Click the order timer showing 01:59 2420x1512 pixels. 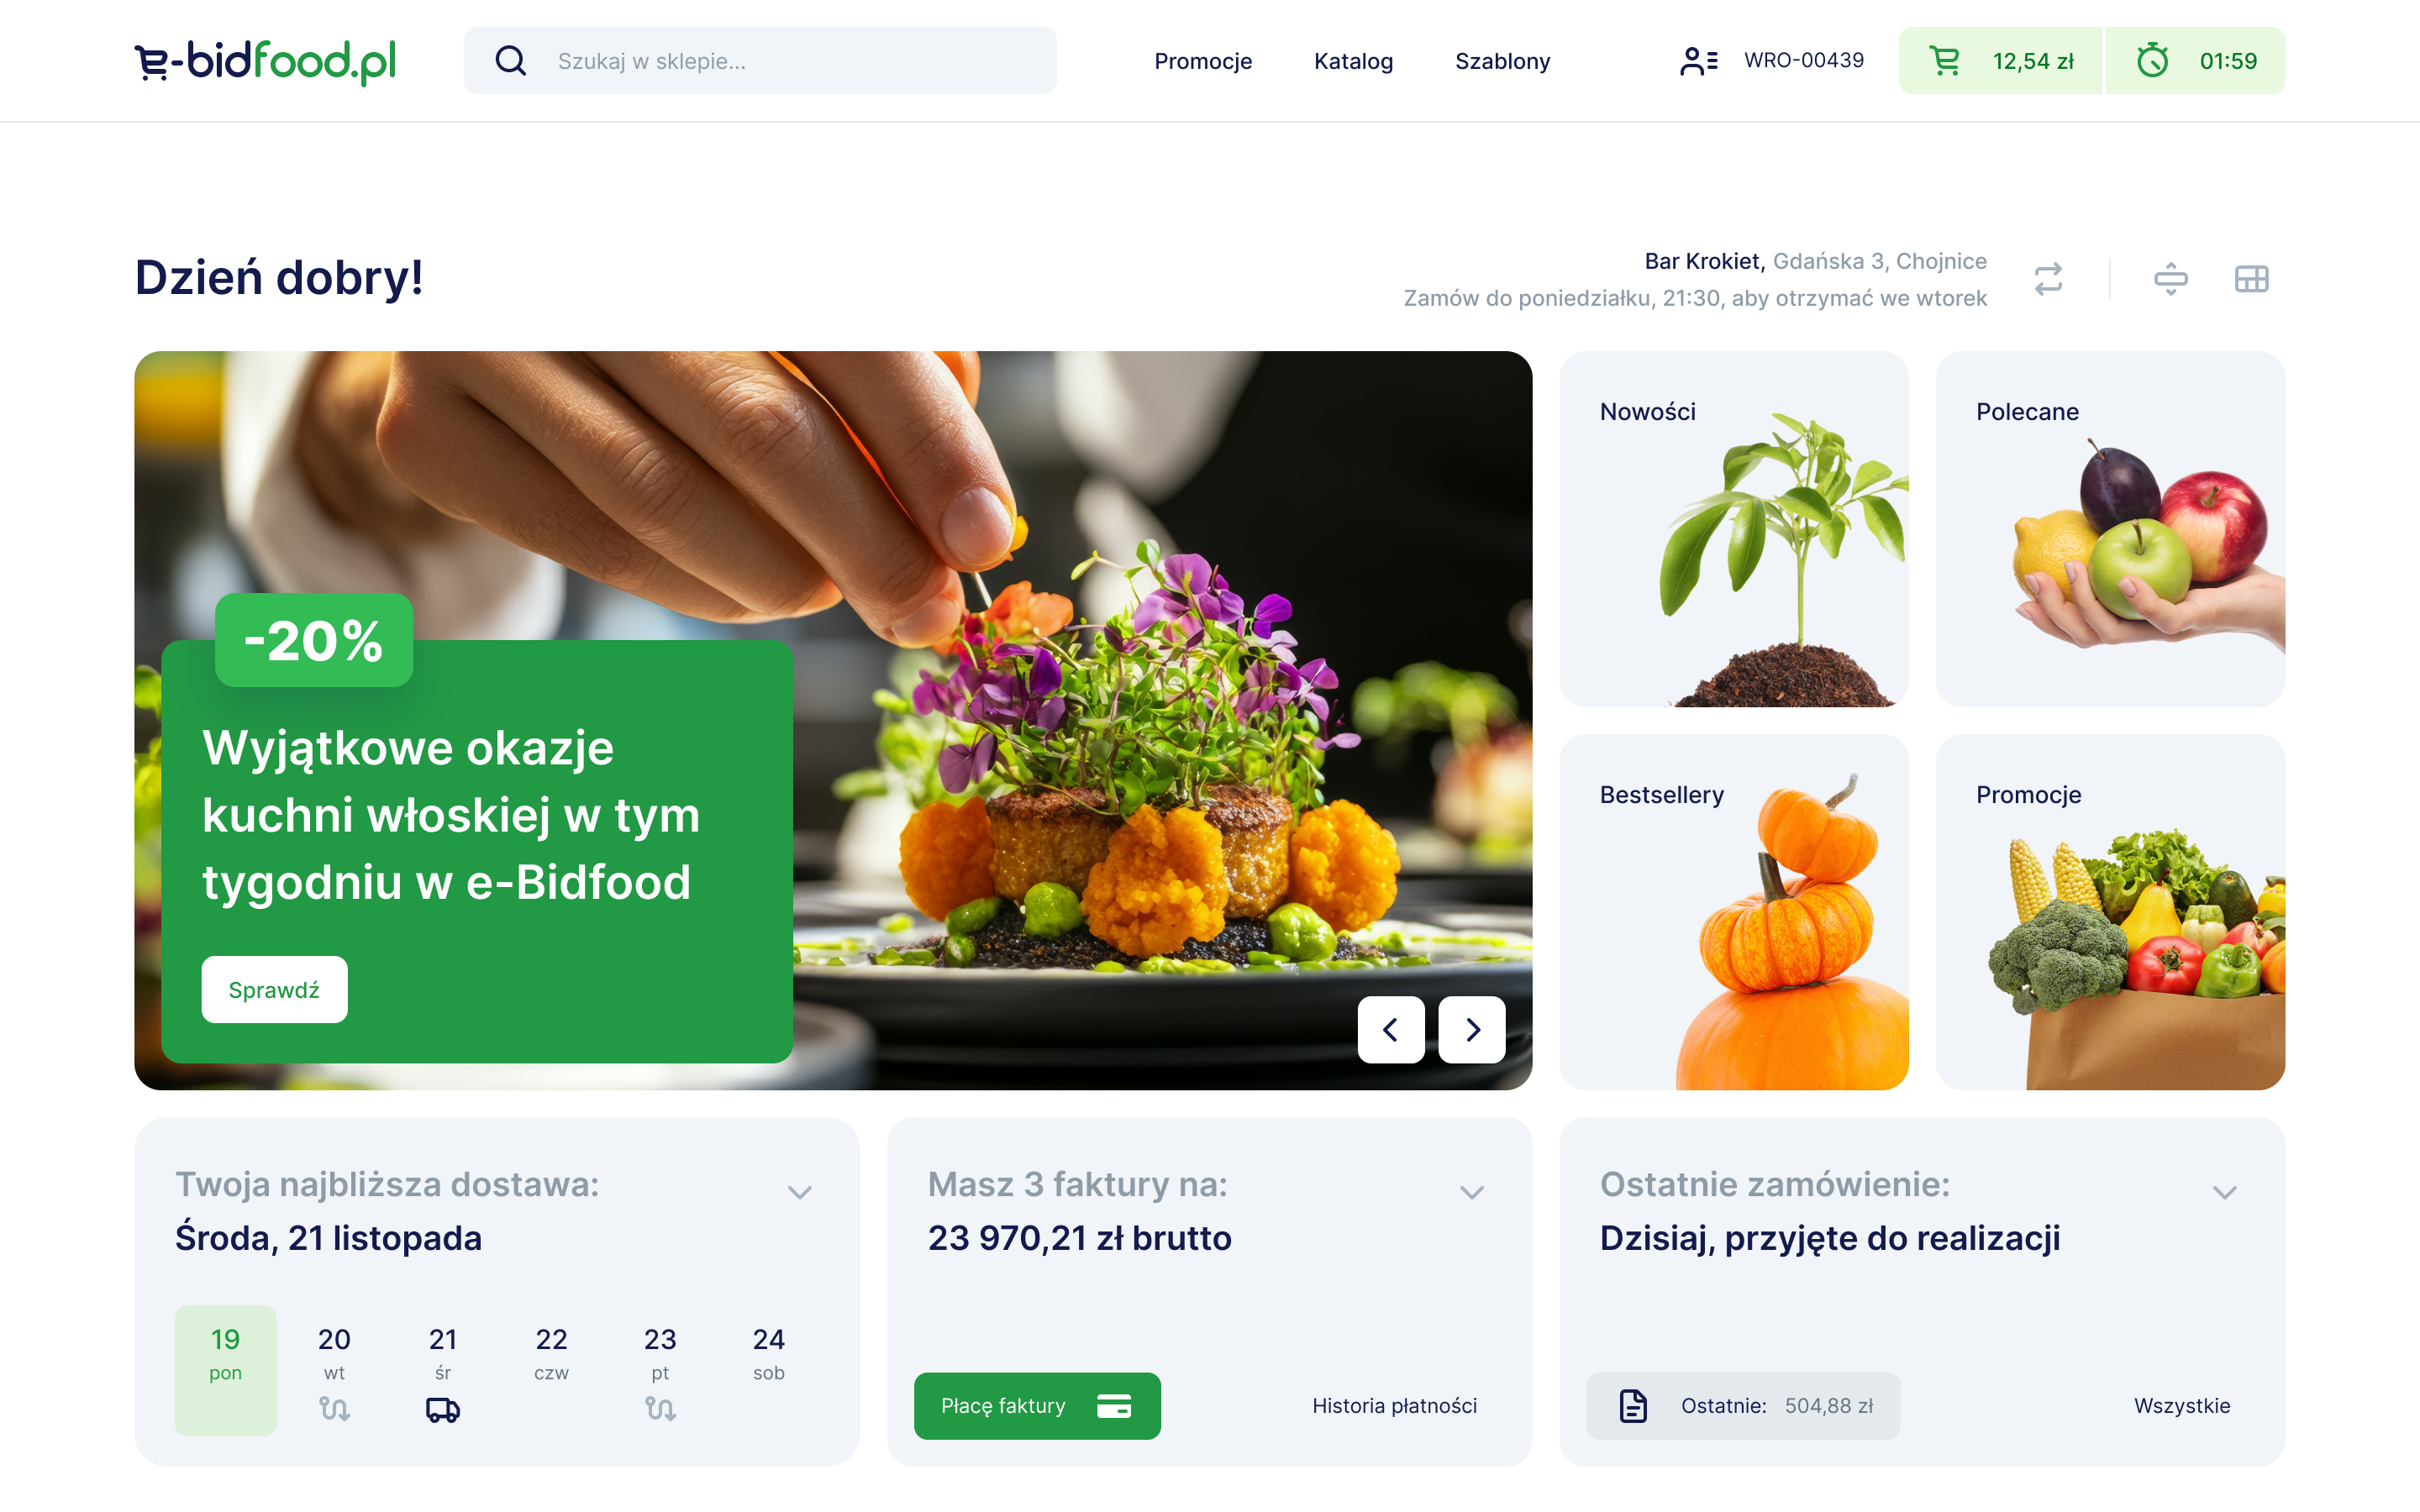[x=2195, y=61]
